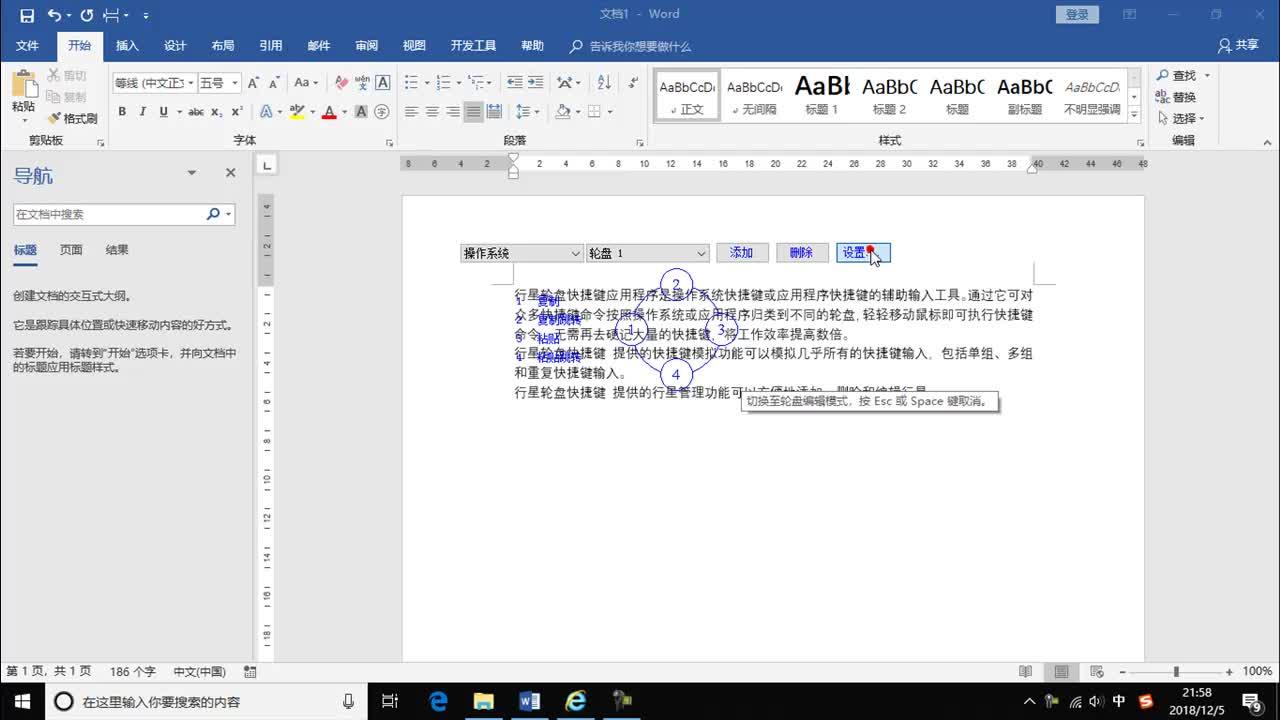This screenshot has width=1280, height=720.
Task: Click the 登录 (Sign in) button
Action: tap(1077, 15)
